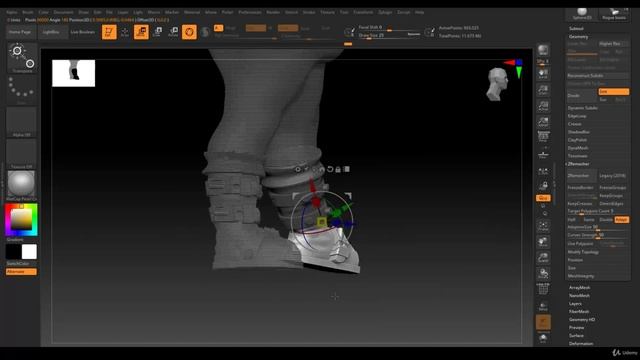Click the AAHalf icon
Image resolution: width=640 pixels, height=360 pixels.
543,122
